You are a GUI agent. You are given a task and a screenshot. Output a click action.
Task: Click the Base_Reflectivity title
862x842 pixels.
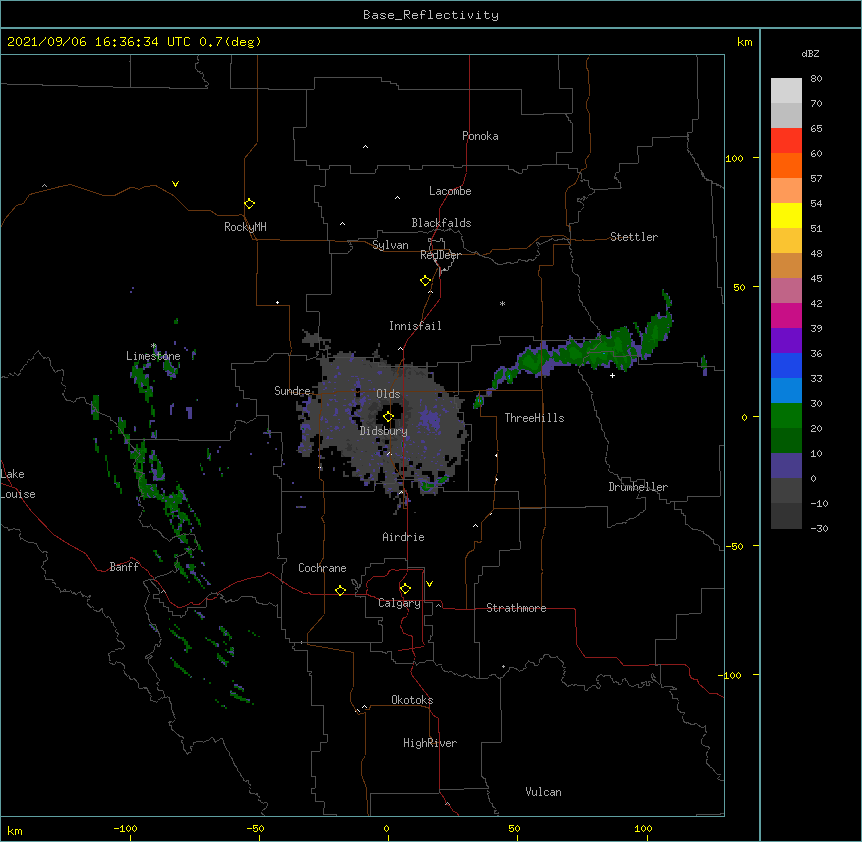point(431,15)
